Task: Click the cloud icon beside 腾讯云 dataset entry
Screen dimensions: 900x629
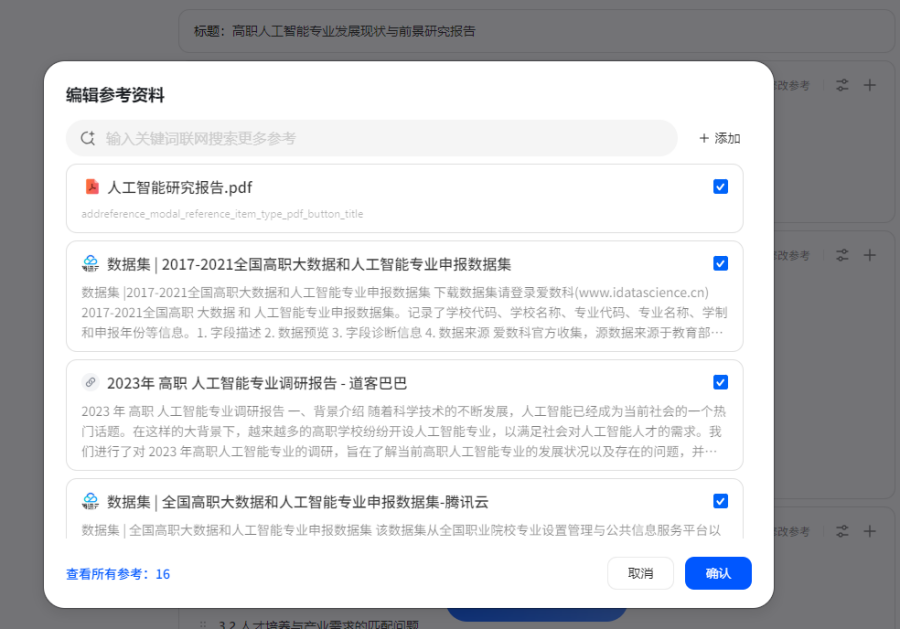Action: 91,501
